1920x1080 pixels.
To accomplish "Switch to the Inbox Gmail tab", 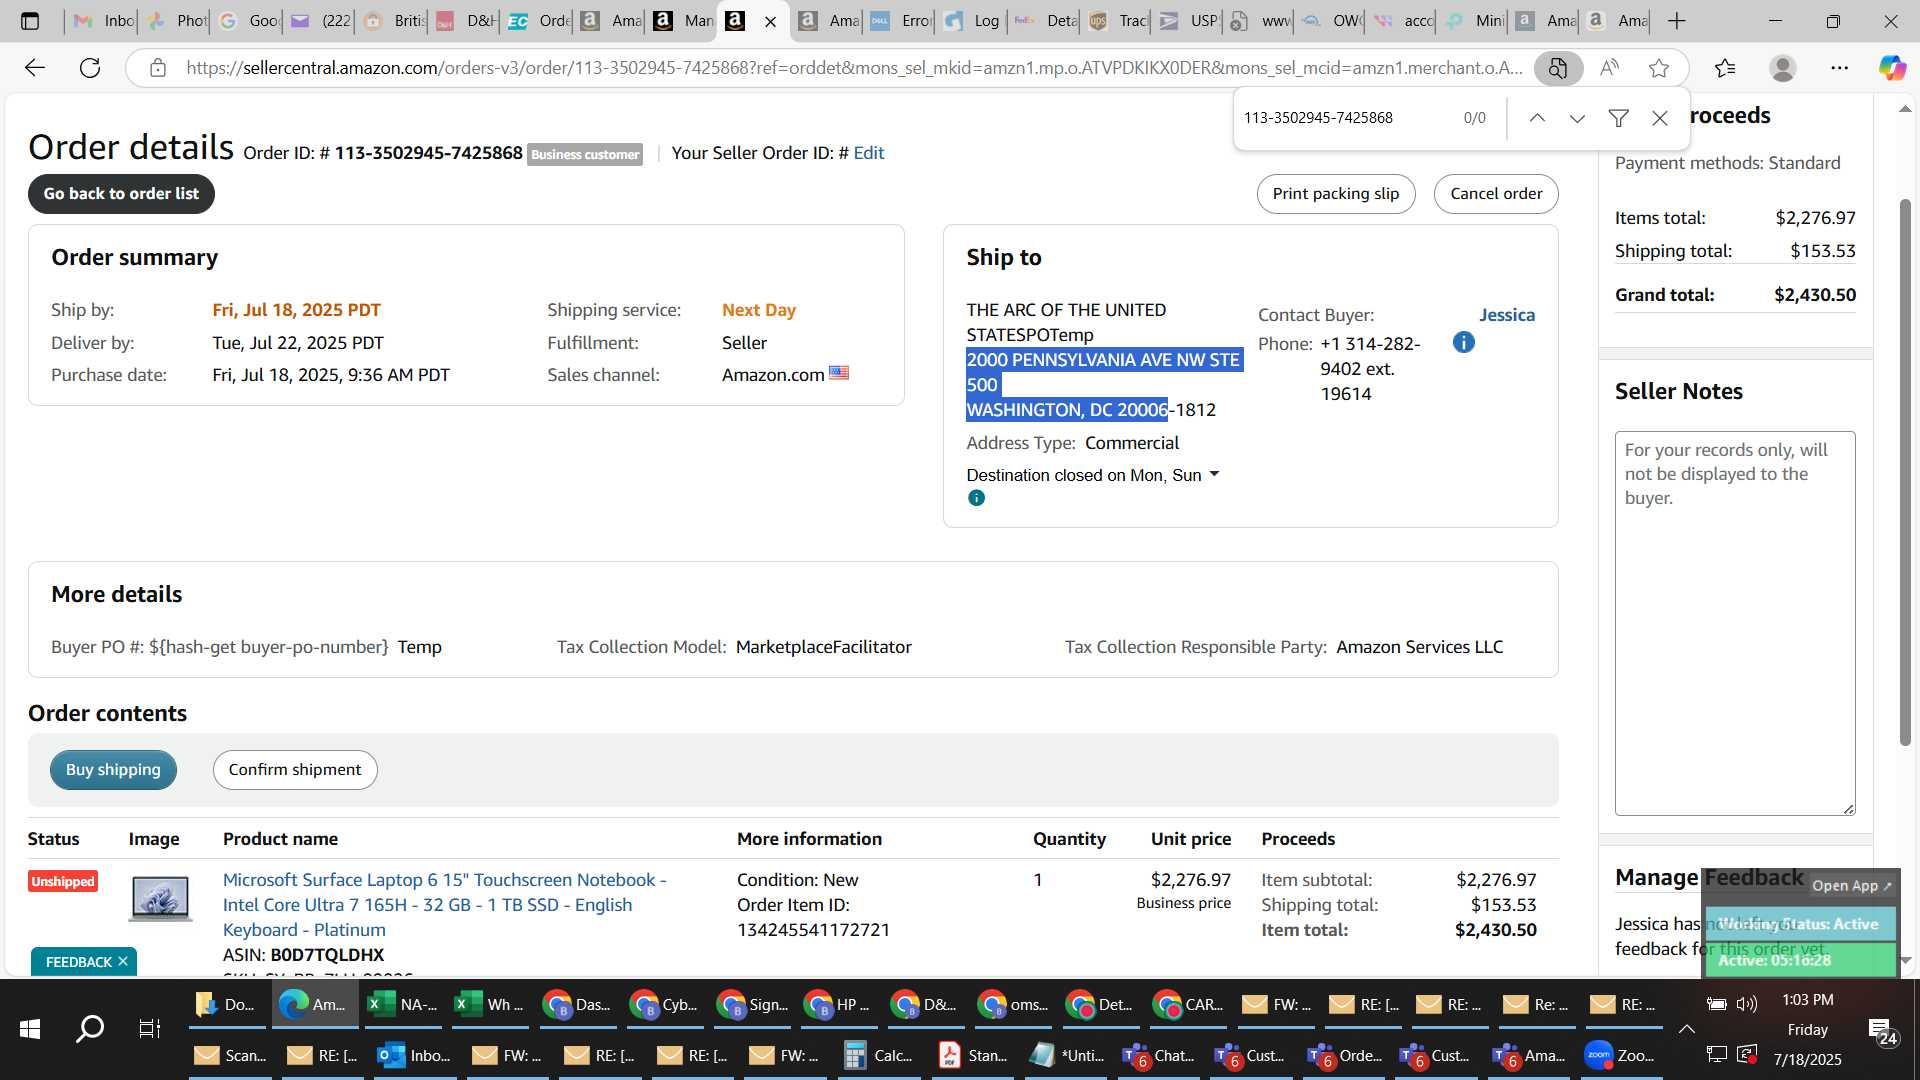I will point(104,21).
